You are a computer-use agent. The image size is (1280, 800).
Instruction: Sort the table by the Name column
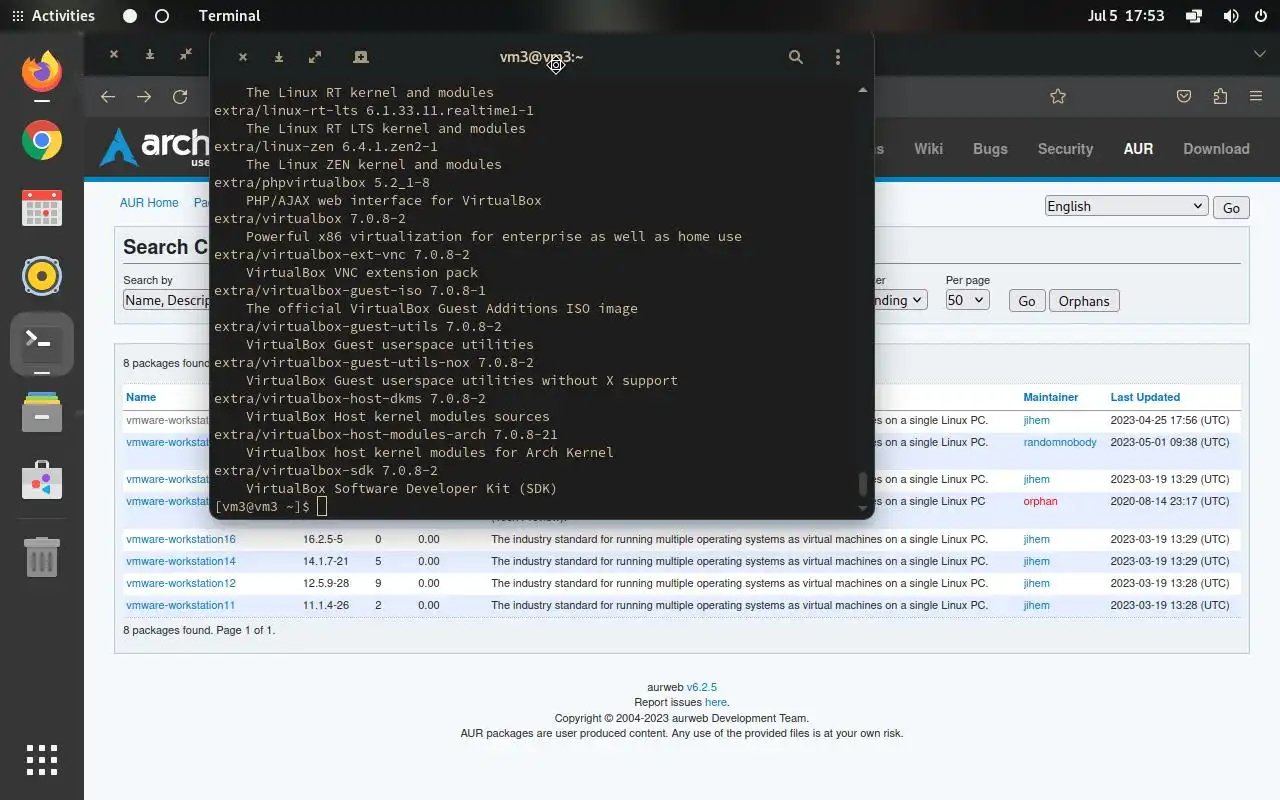click(x=141, y=397)
